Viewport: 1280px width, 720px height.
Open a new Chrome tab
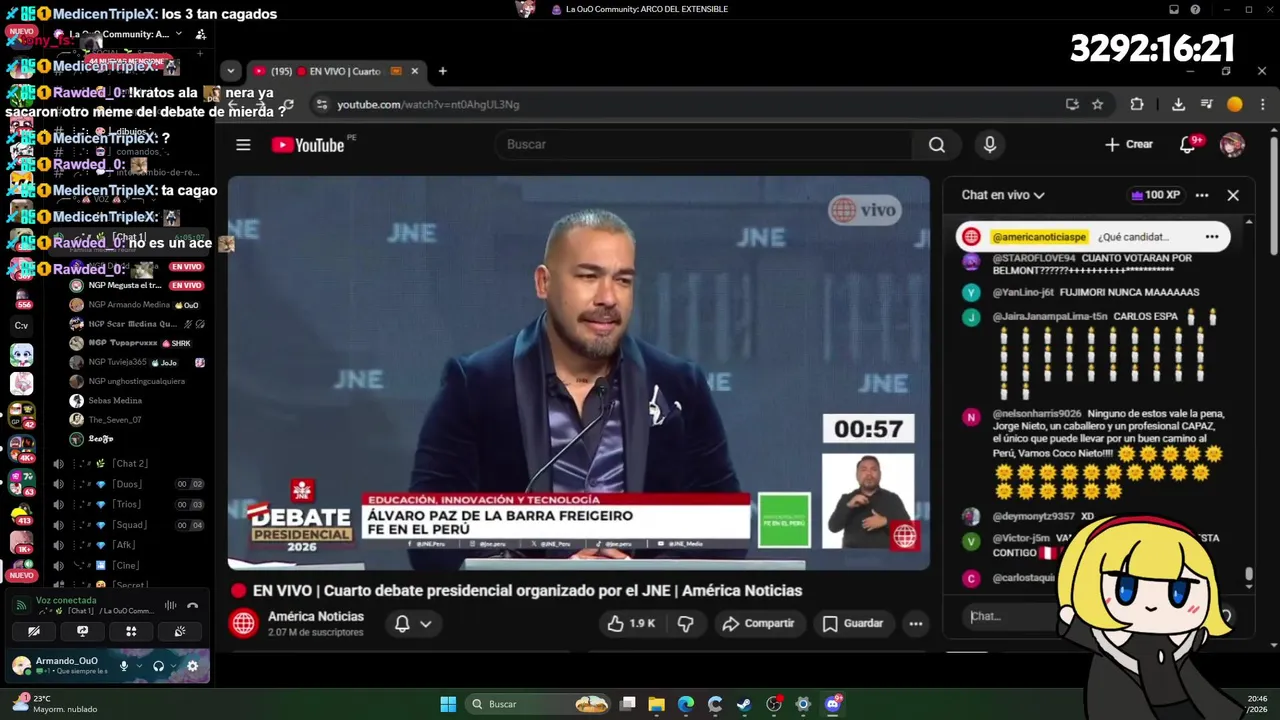click(442, 71)
